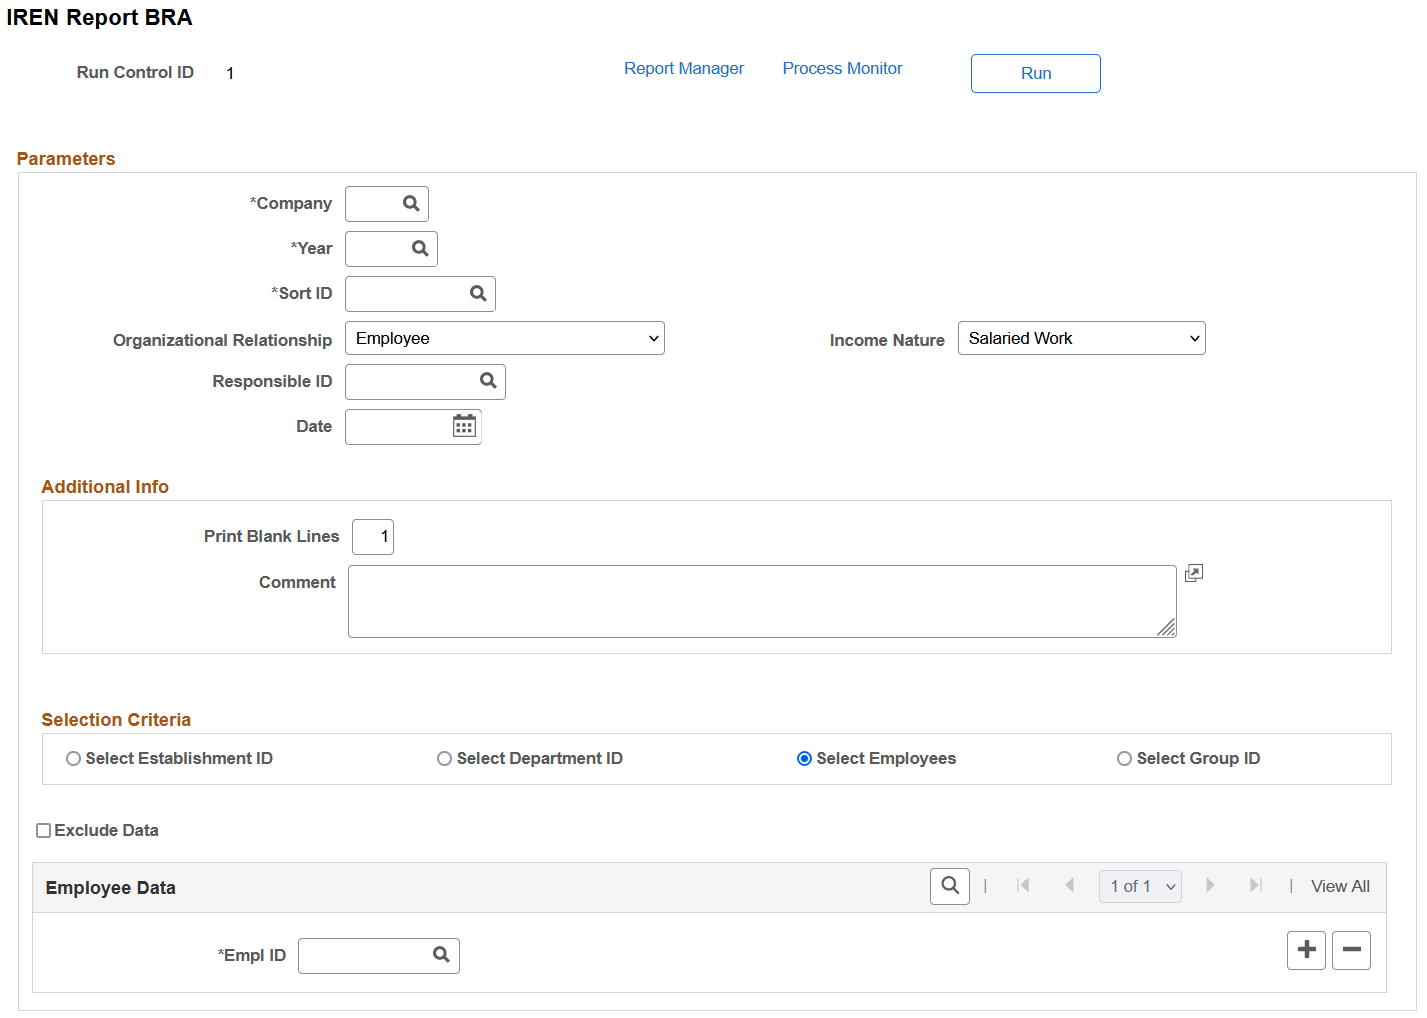Click the Run Control ID label
This screenshot has height=1018, width=1427.
(x=135, y=72)
